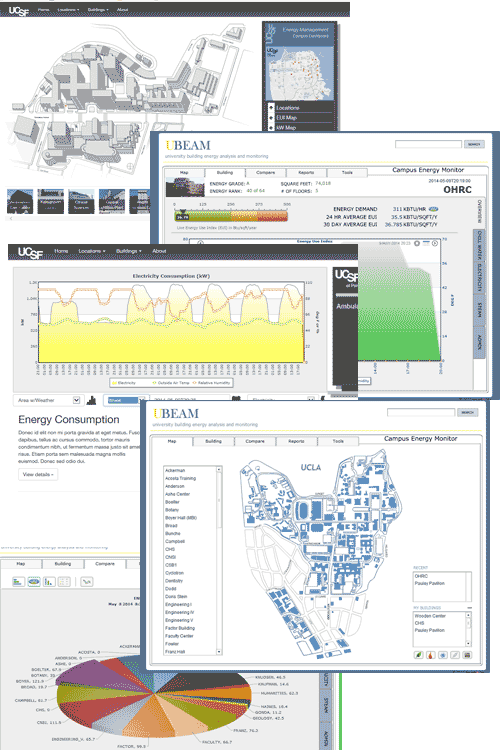
Task: Click the blue snowflake icon below My Buildings
Action: pyautogui.click(x=443, y=655)
